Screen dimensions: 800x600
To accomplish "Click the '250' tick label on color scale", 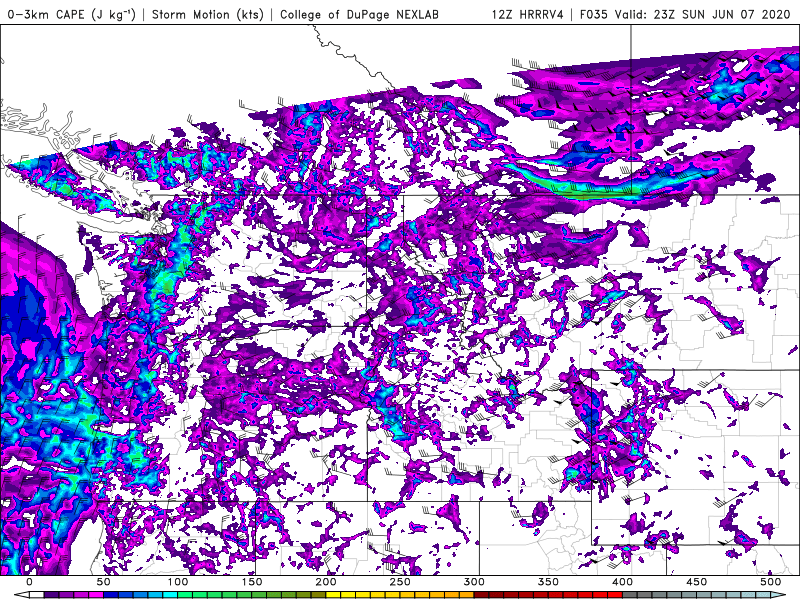I will point(400,582).
